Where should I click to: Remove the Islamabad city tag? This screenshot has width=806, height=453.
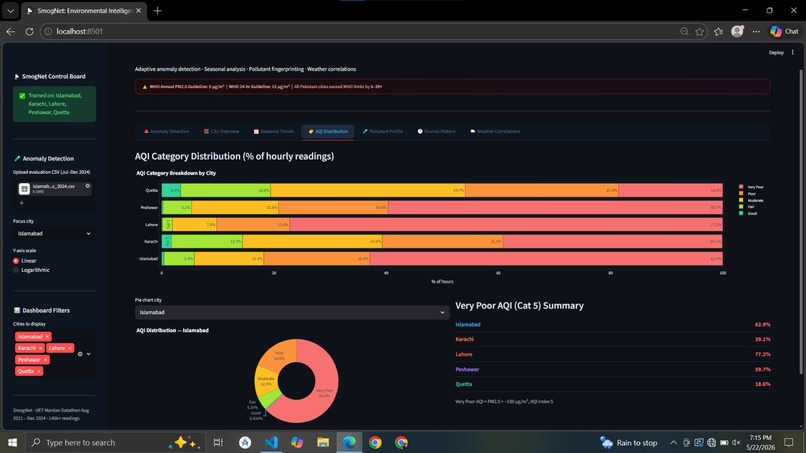tap(47, 337)
